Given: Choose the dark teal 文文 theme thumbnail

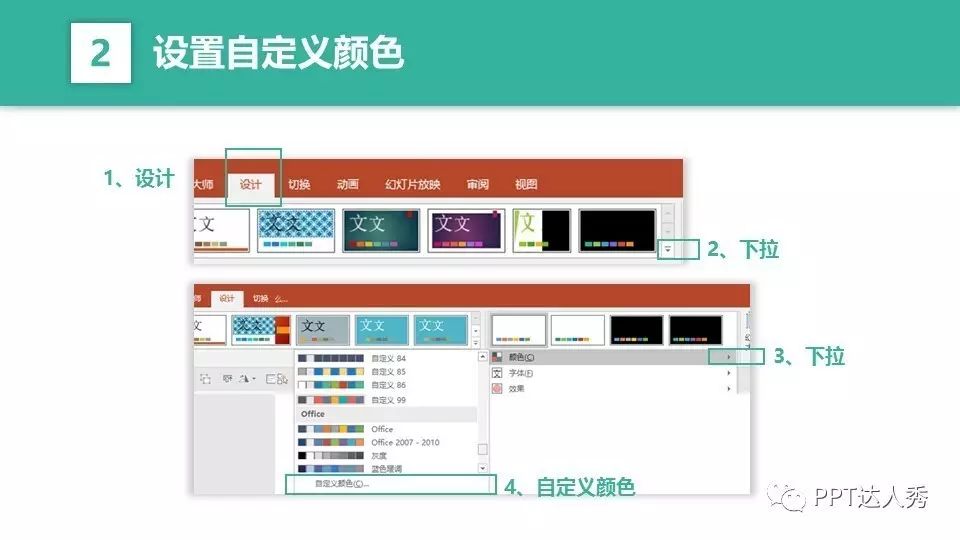Looking at the screenshot, I should pos(382,231).
